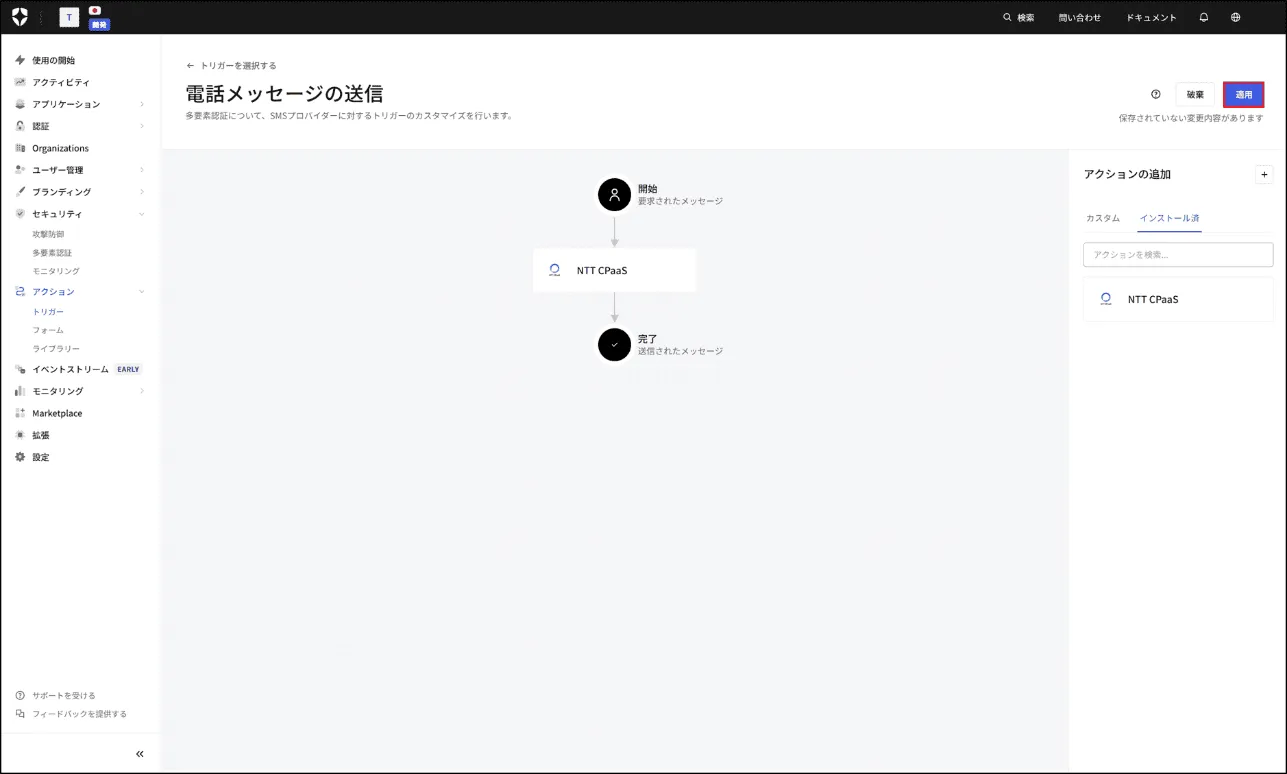Click the globe language icon

tap(1235, 17)
